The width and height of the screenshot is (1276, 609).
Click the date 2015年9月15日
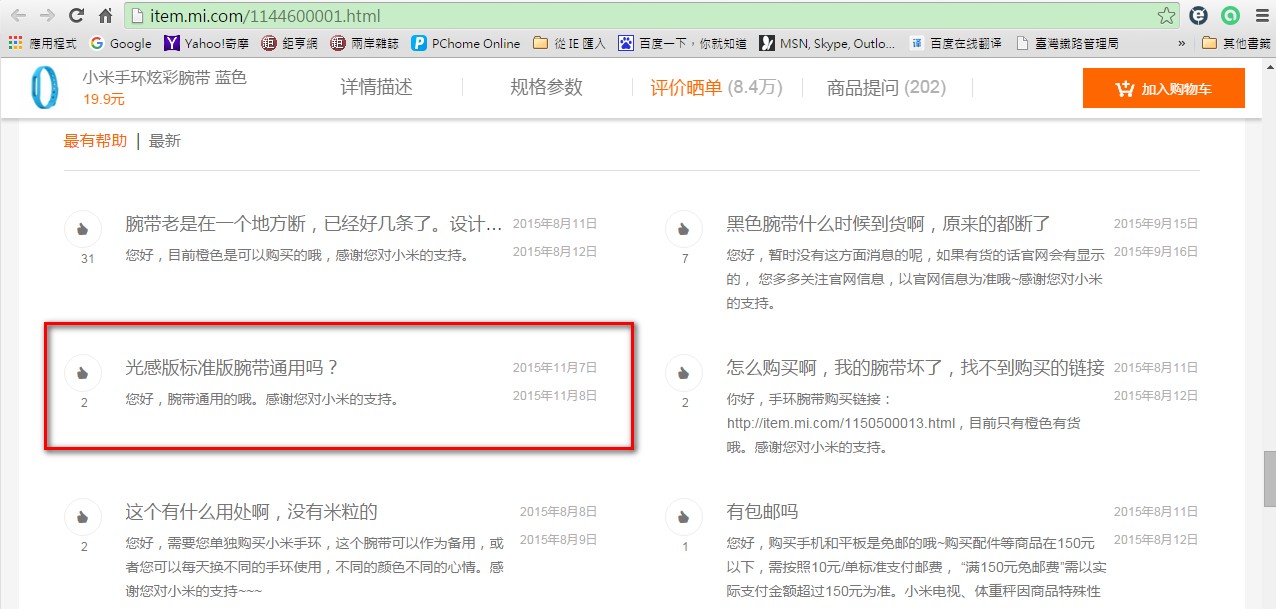click(1156, 223)
